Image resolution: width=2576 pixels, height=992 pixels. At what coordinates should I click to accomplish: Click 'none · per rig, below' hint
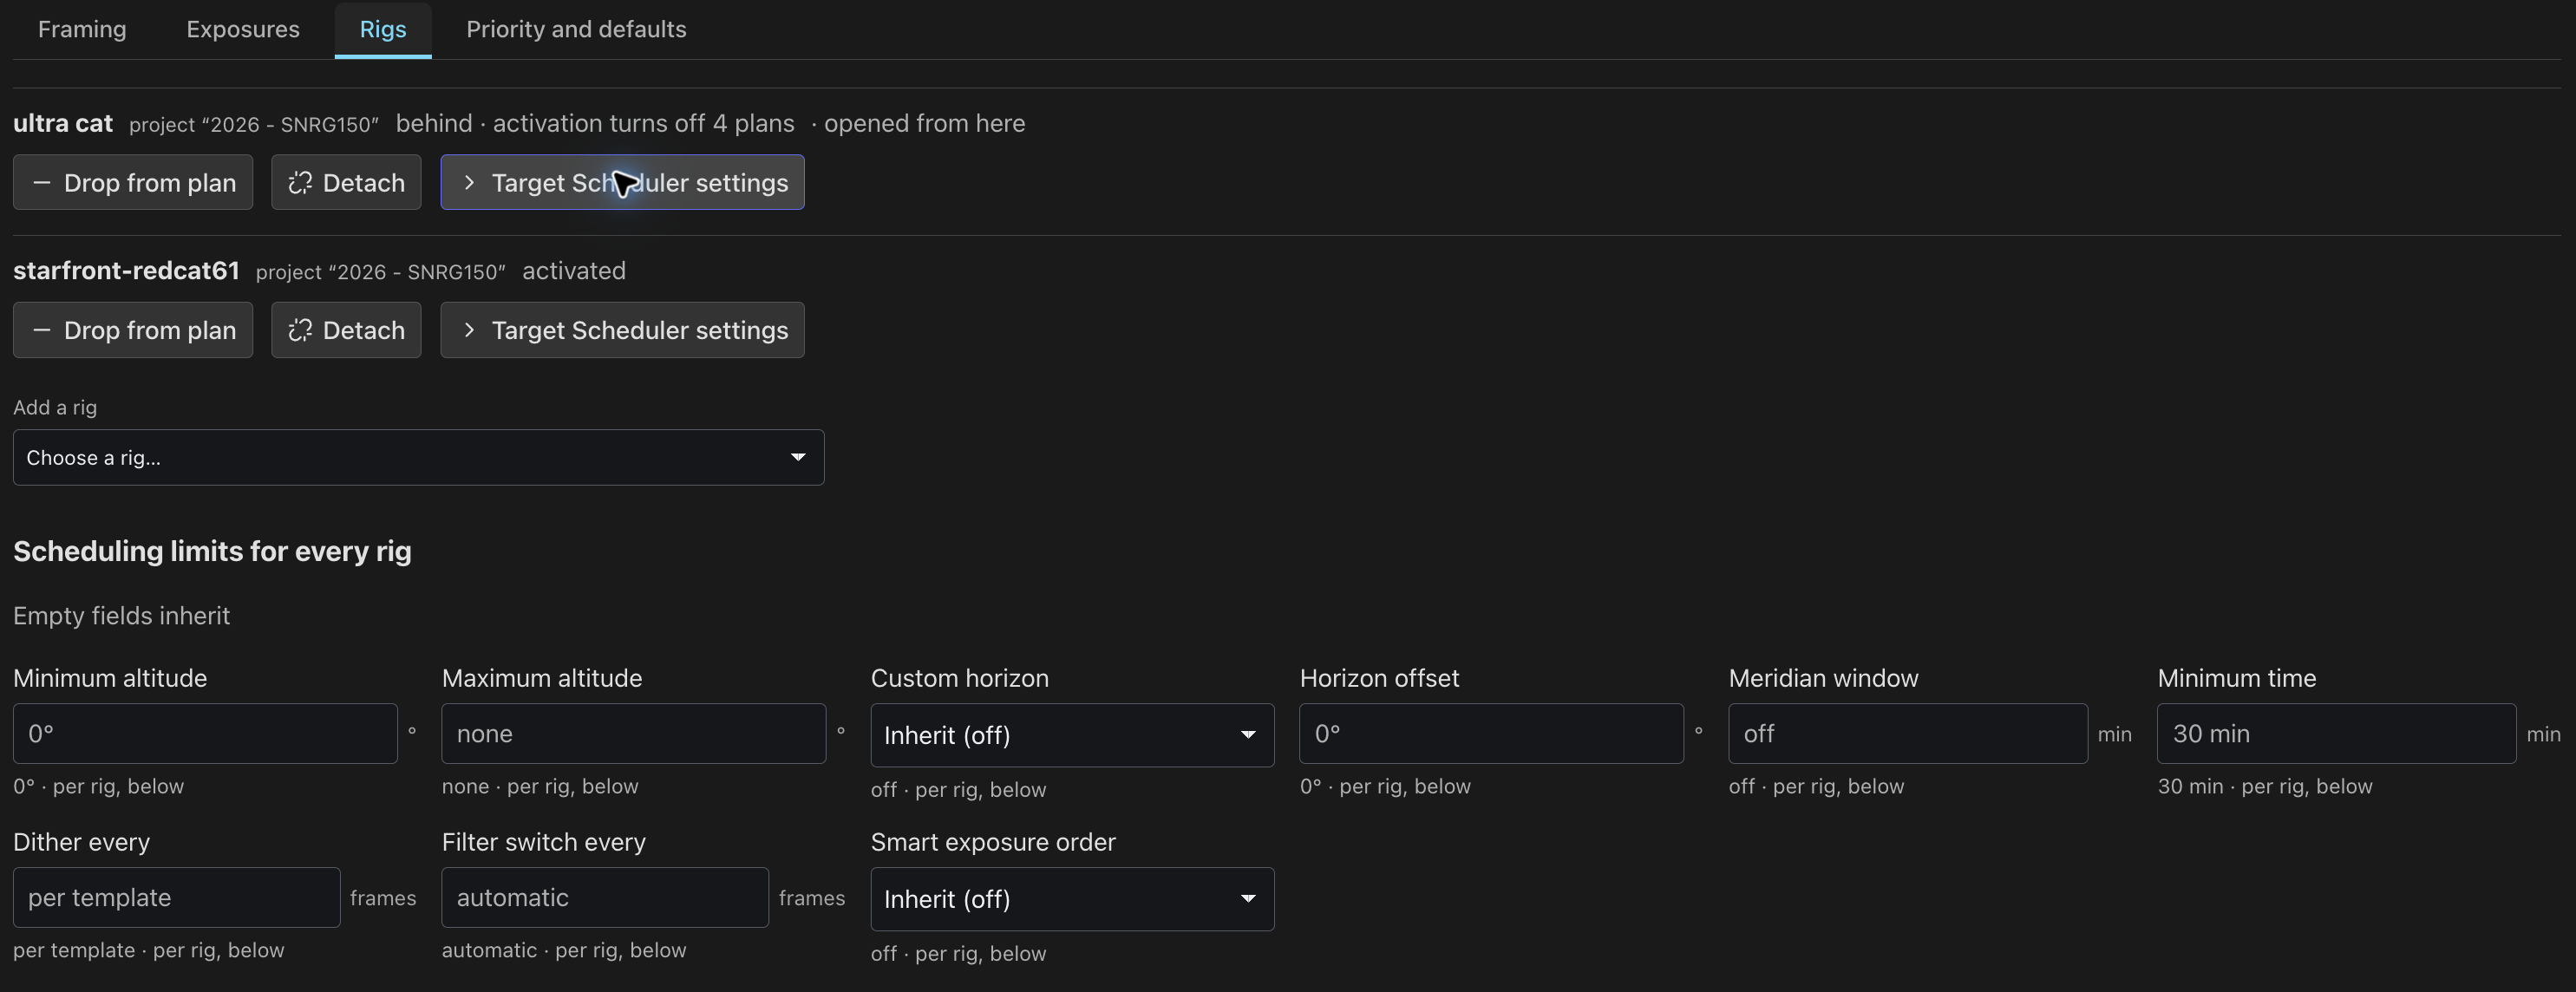(540, 786)
